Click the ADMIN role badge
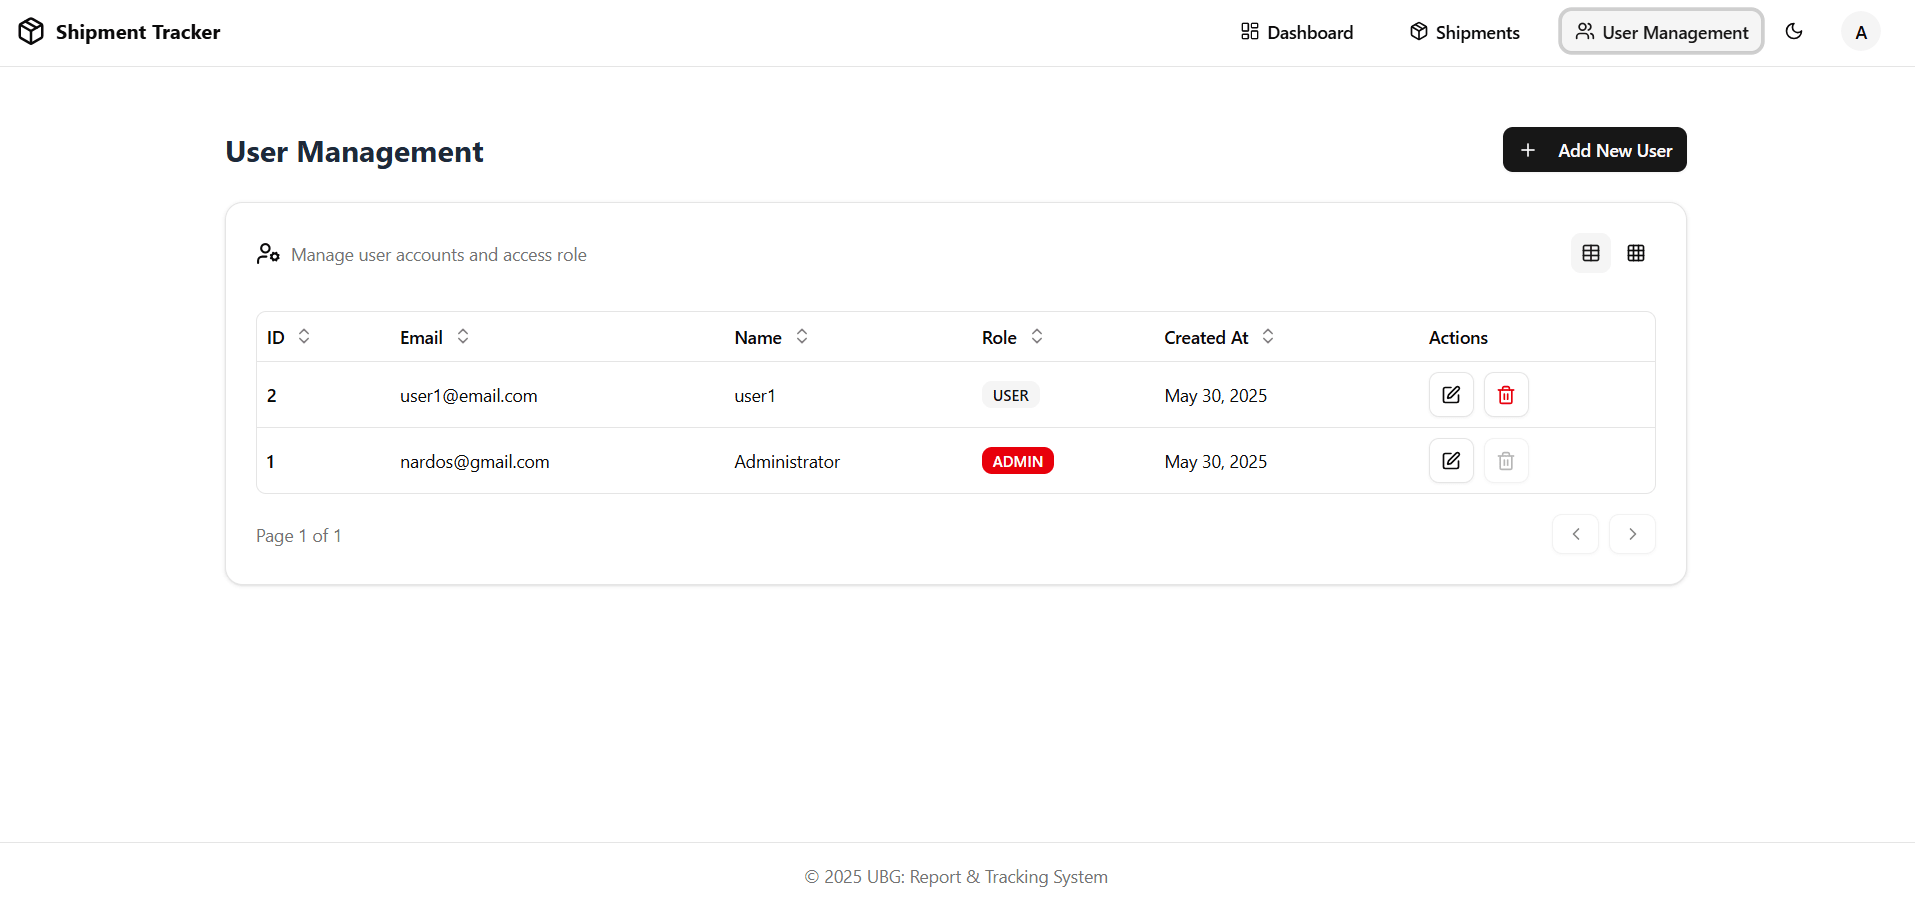 [x=1018, y=461]
